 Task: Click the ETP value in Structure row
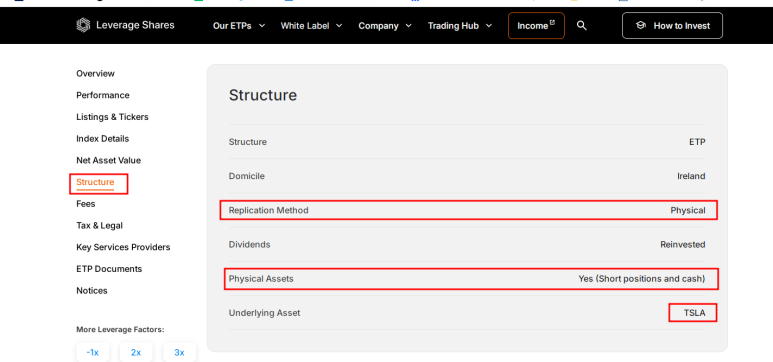click(697, 142)
